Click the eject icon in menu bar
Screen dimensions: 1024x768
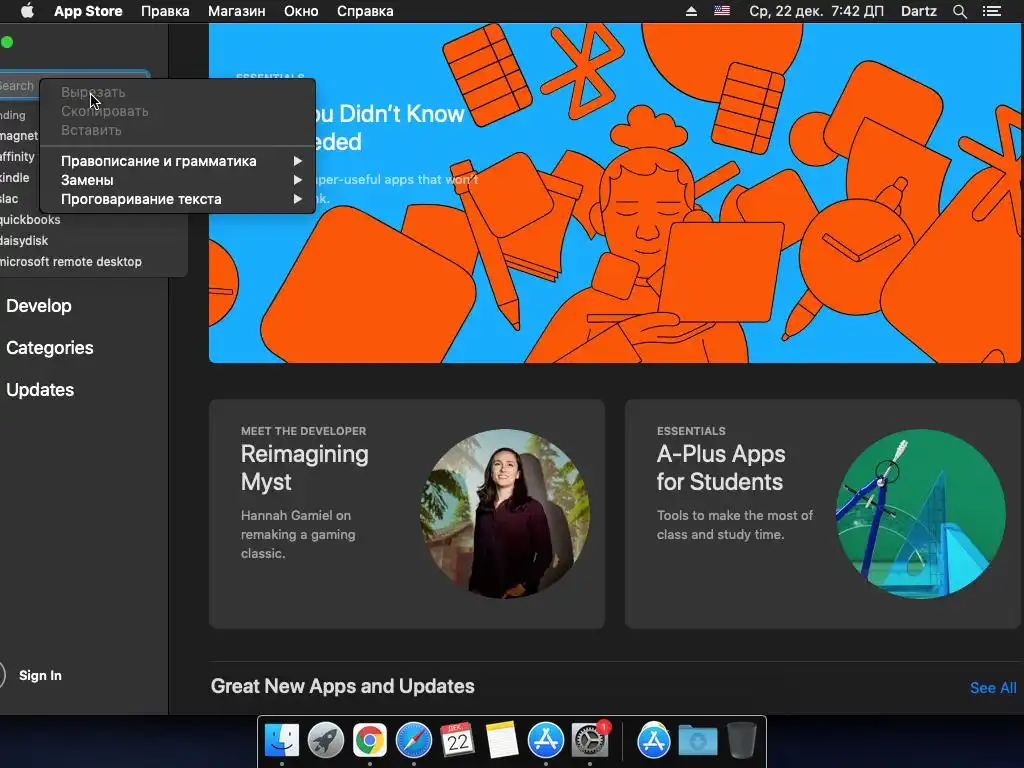691,11
